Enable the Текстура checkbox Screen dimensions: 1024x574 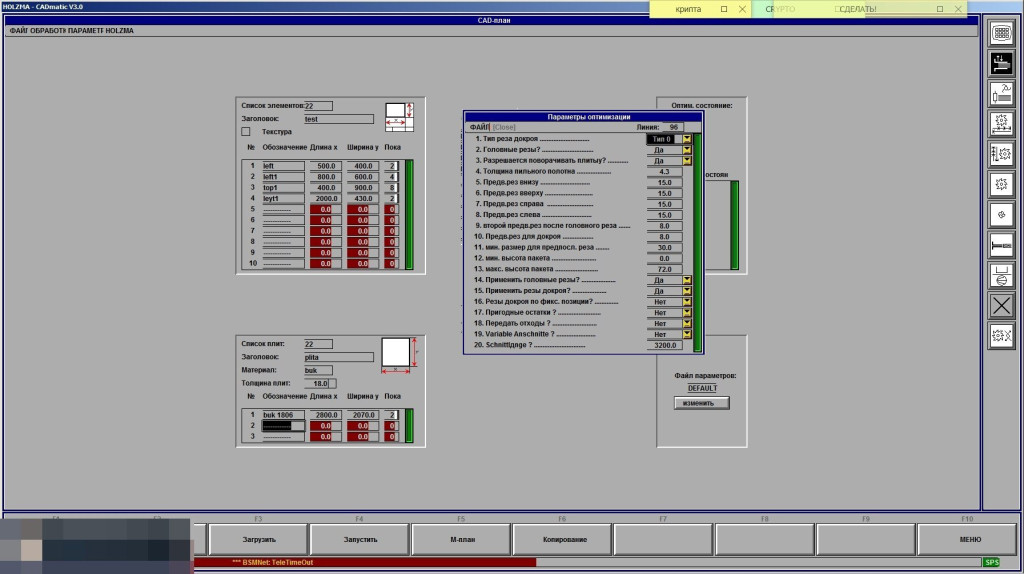pos(246,131)
